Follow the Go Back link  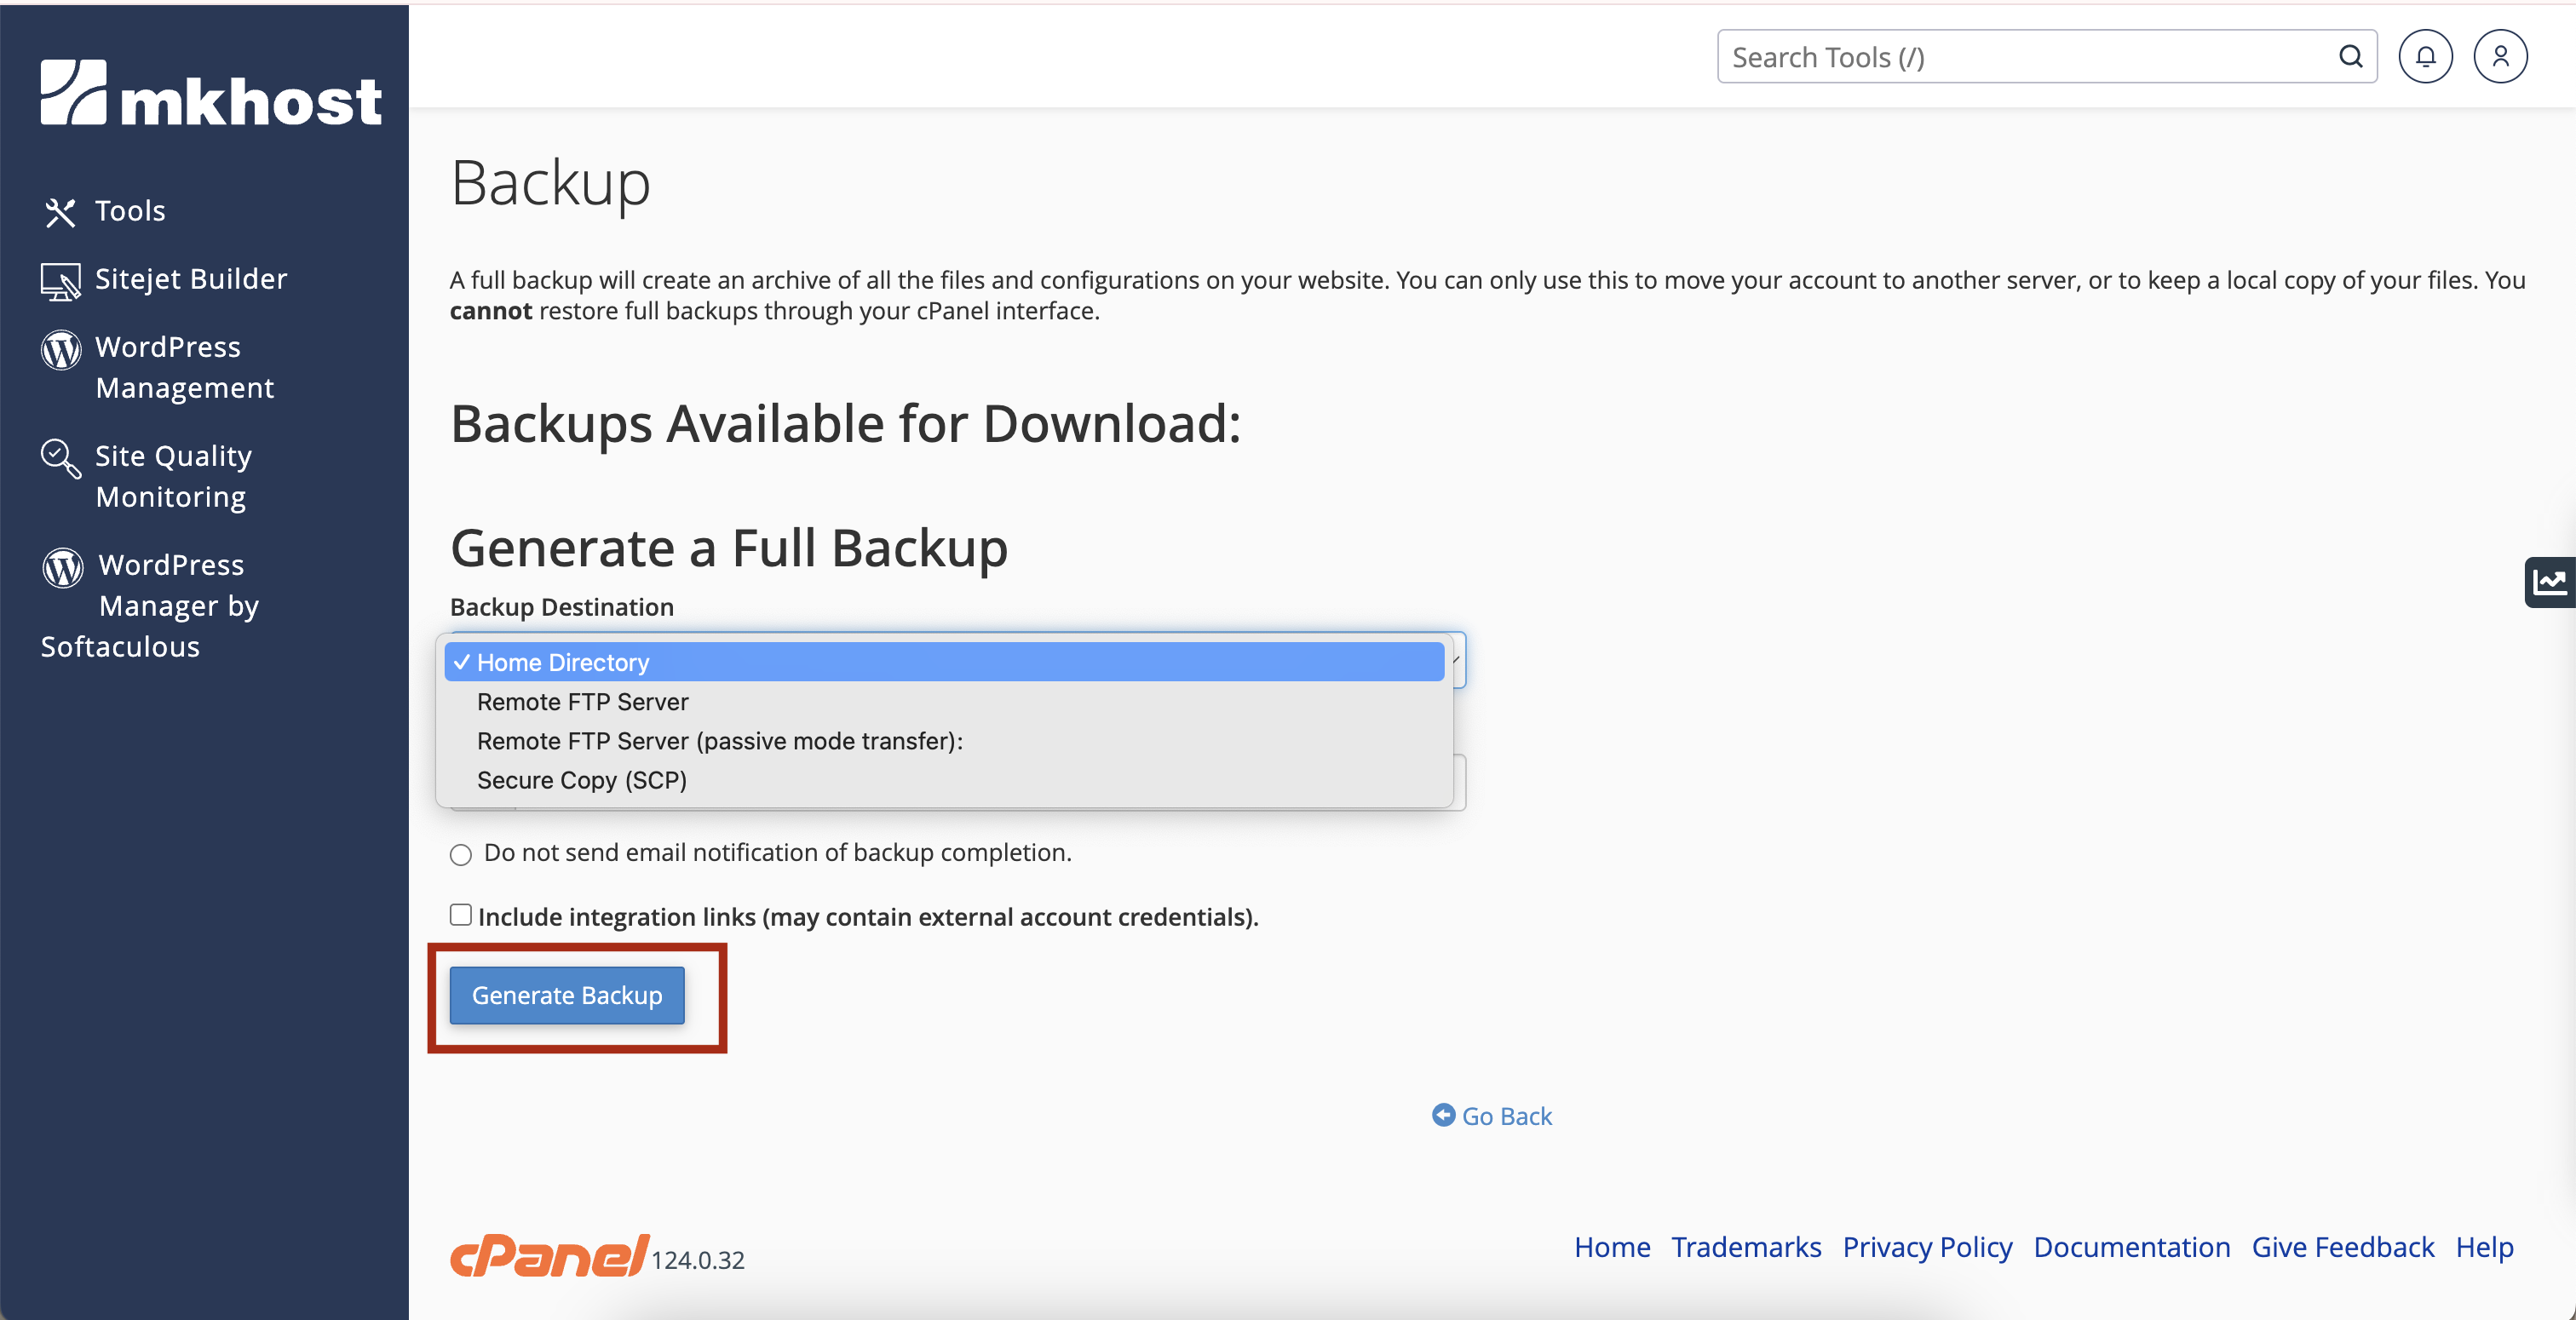point(1505,1116)
